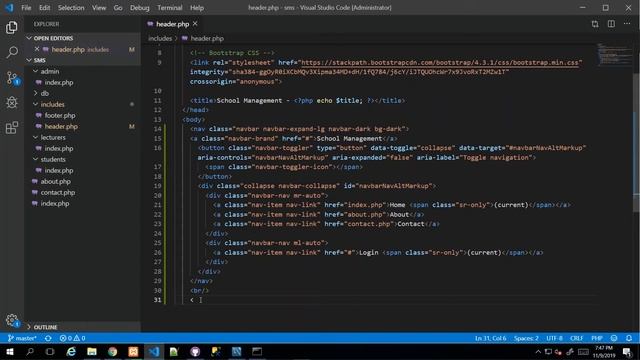Click the taskbar clock showing 7:47 PM
This screenshot has height=360, width=640.
pyautogui.click(x=604, y=351)
